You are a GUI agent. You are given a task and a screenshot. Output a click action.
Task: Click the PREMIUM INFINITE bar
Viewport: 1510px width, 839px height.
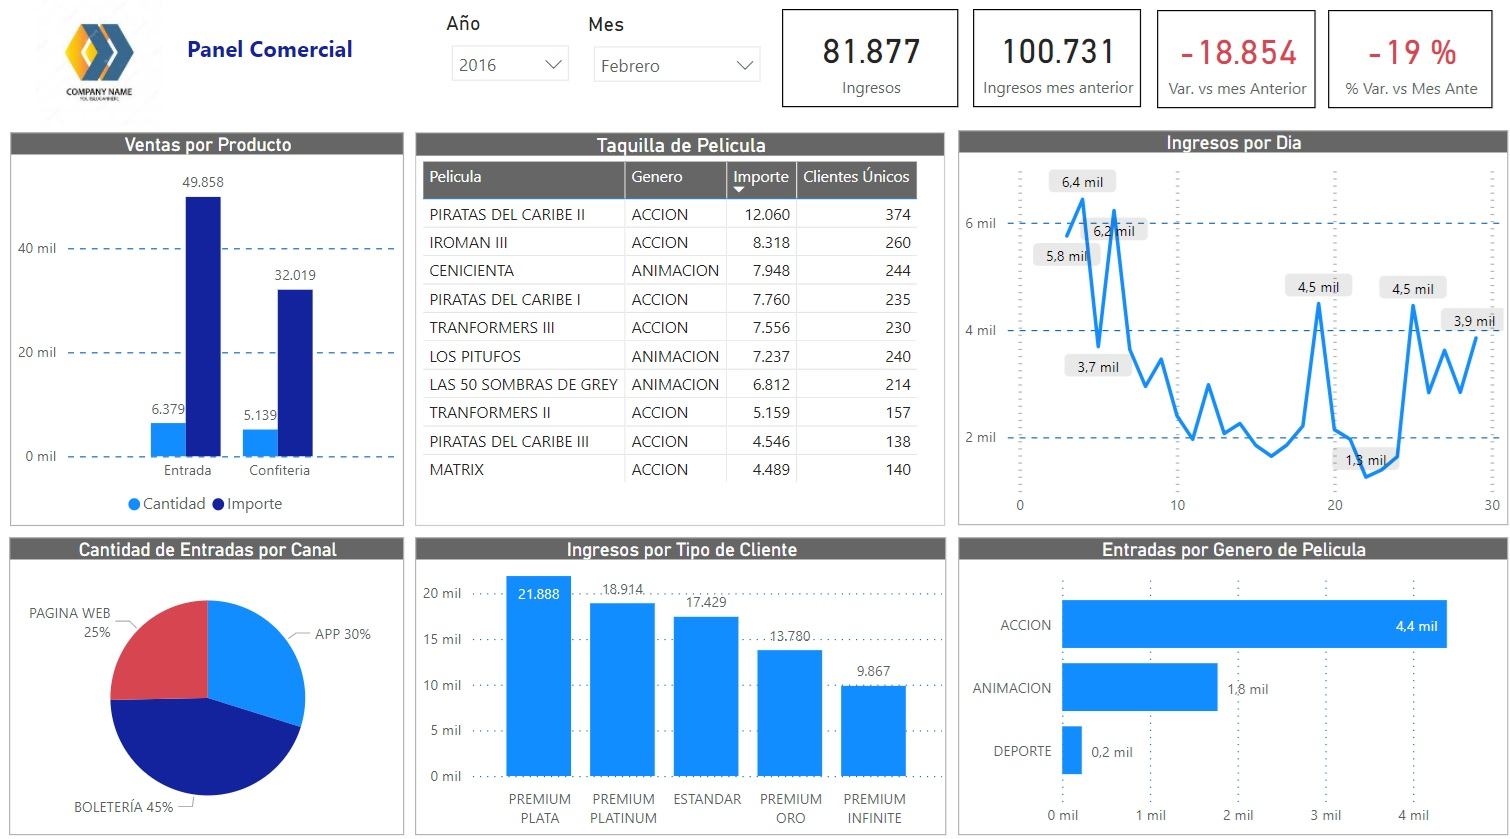[873, 730]
